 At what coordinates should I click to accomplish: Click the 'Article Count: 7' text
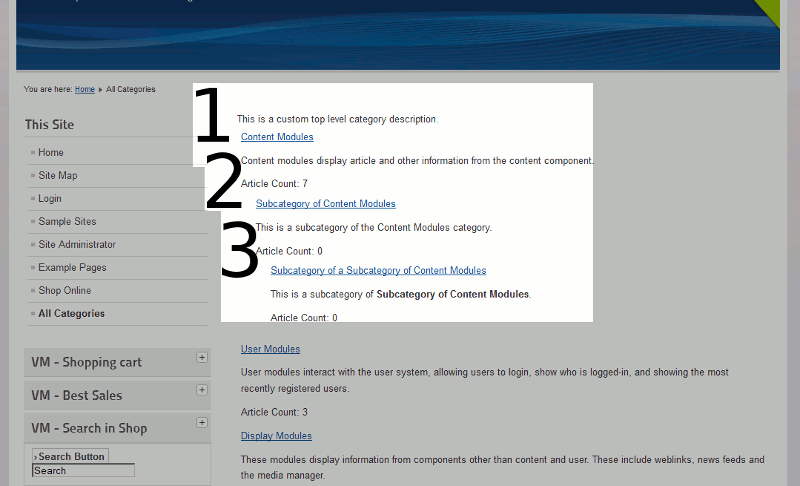coord(274,184)
